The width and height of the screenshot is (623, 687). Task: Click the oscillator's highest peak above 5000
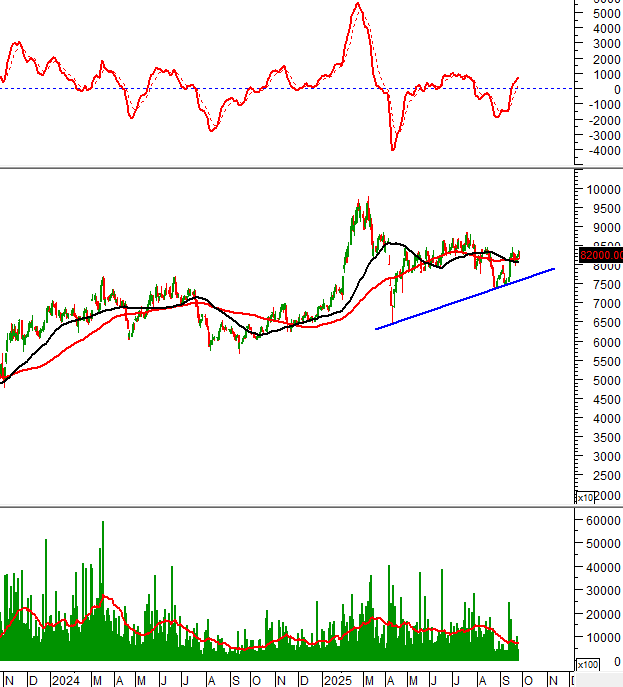[x=357, y=4]
